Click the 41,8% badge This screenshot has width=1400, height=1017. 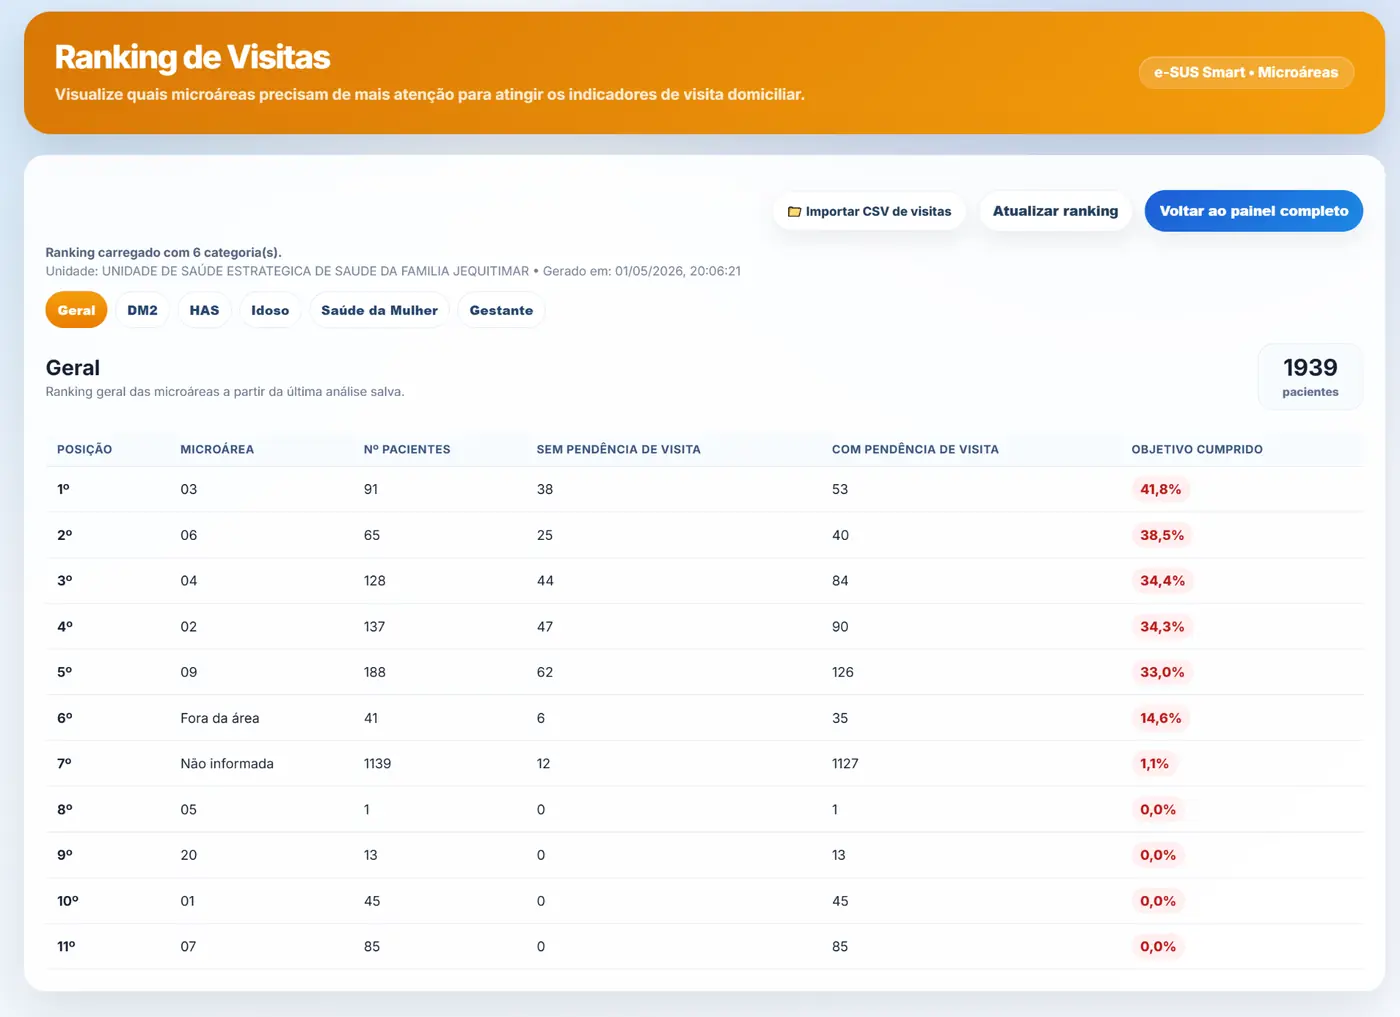click(x=1161, y=489)
